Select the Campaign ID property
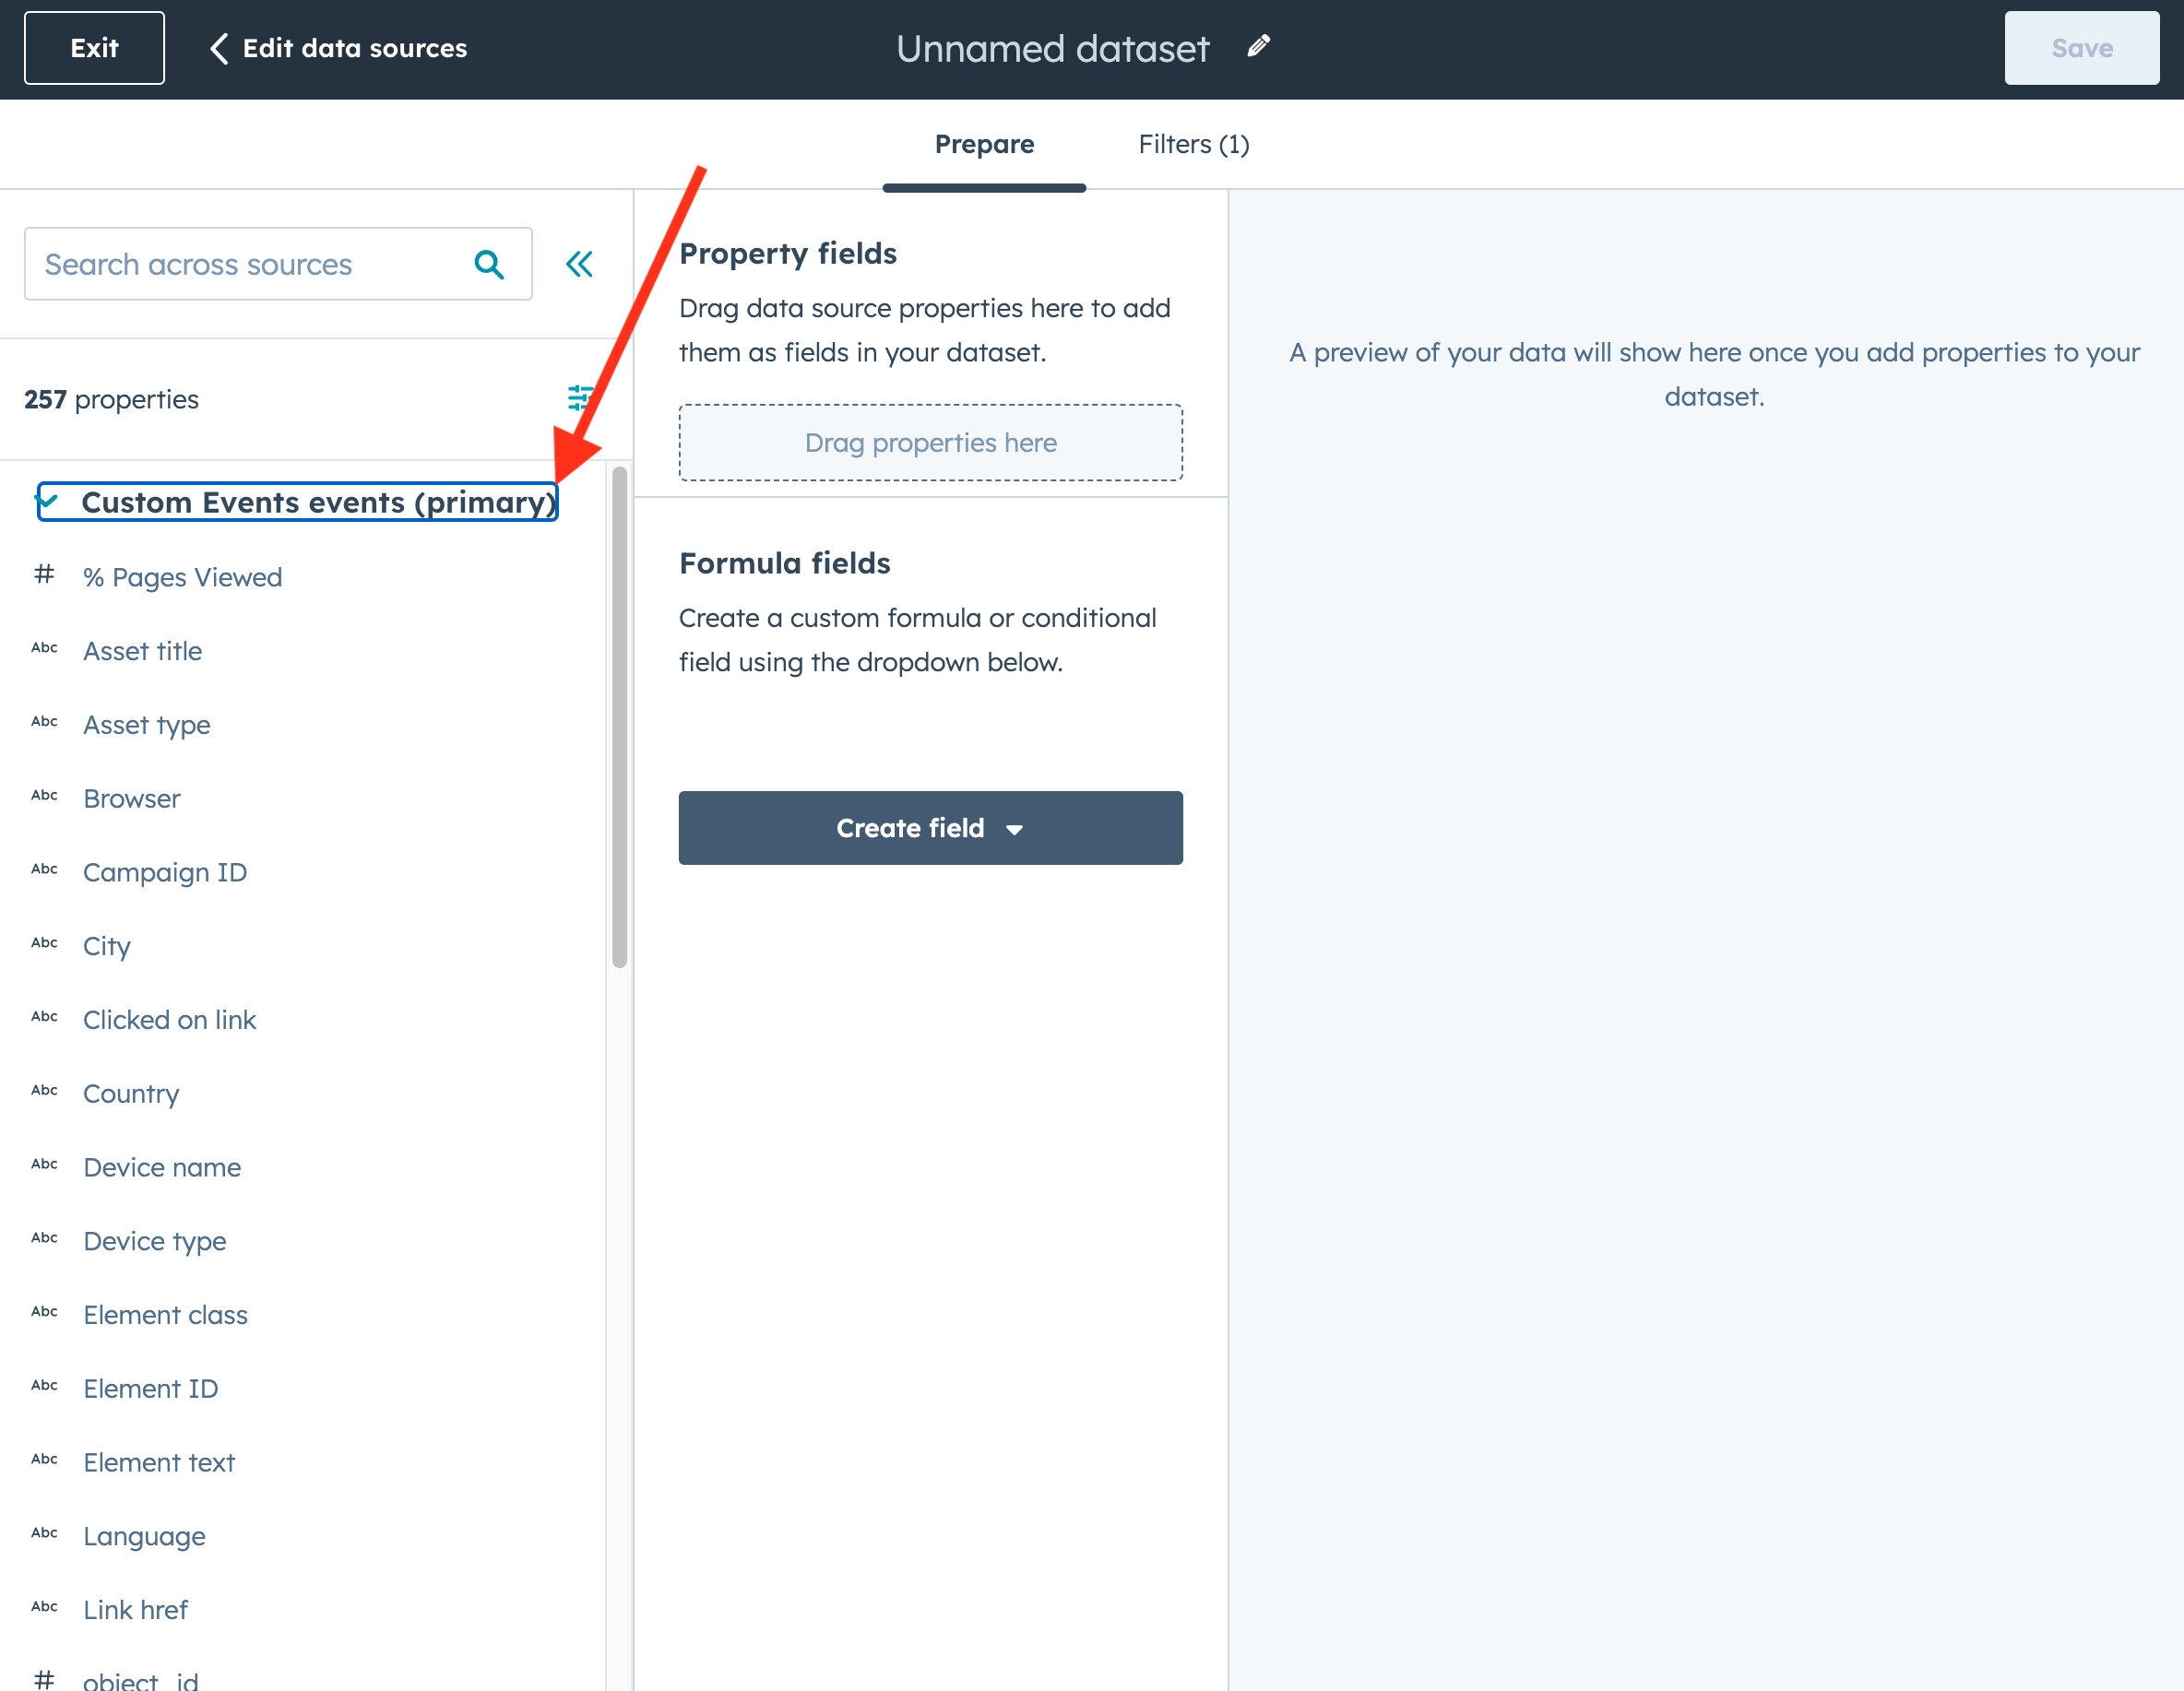 164,873
